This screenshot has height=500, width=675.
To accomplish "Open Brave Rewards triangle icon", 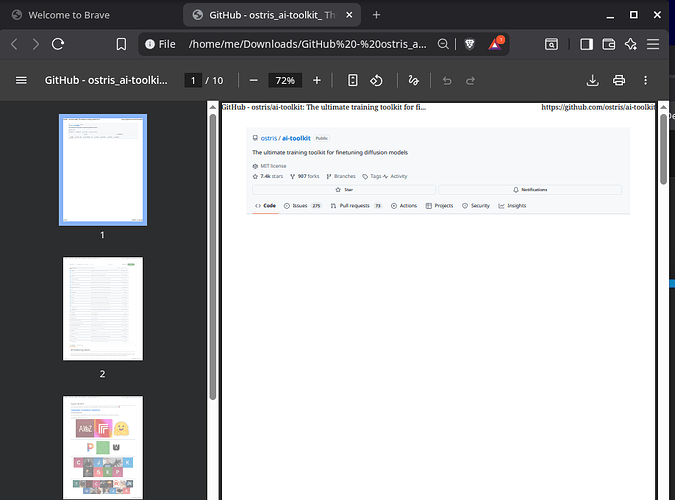I will [x=495, y=43].
